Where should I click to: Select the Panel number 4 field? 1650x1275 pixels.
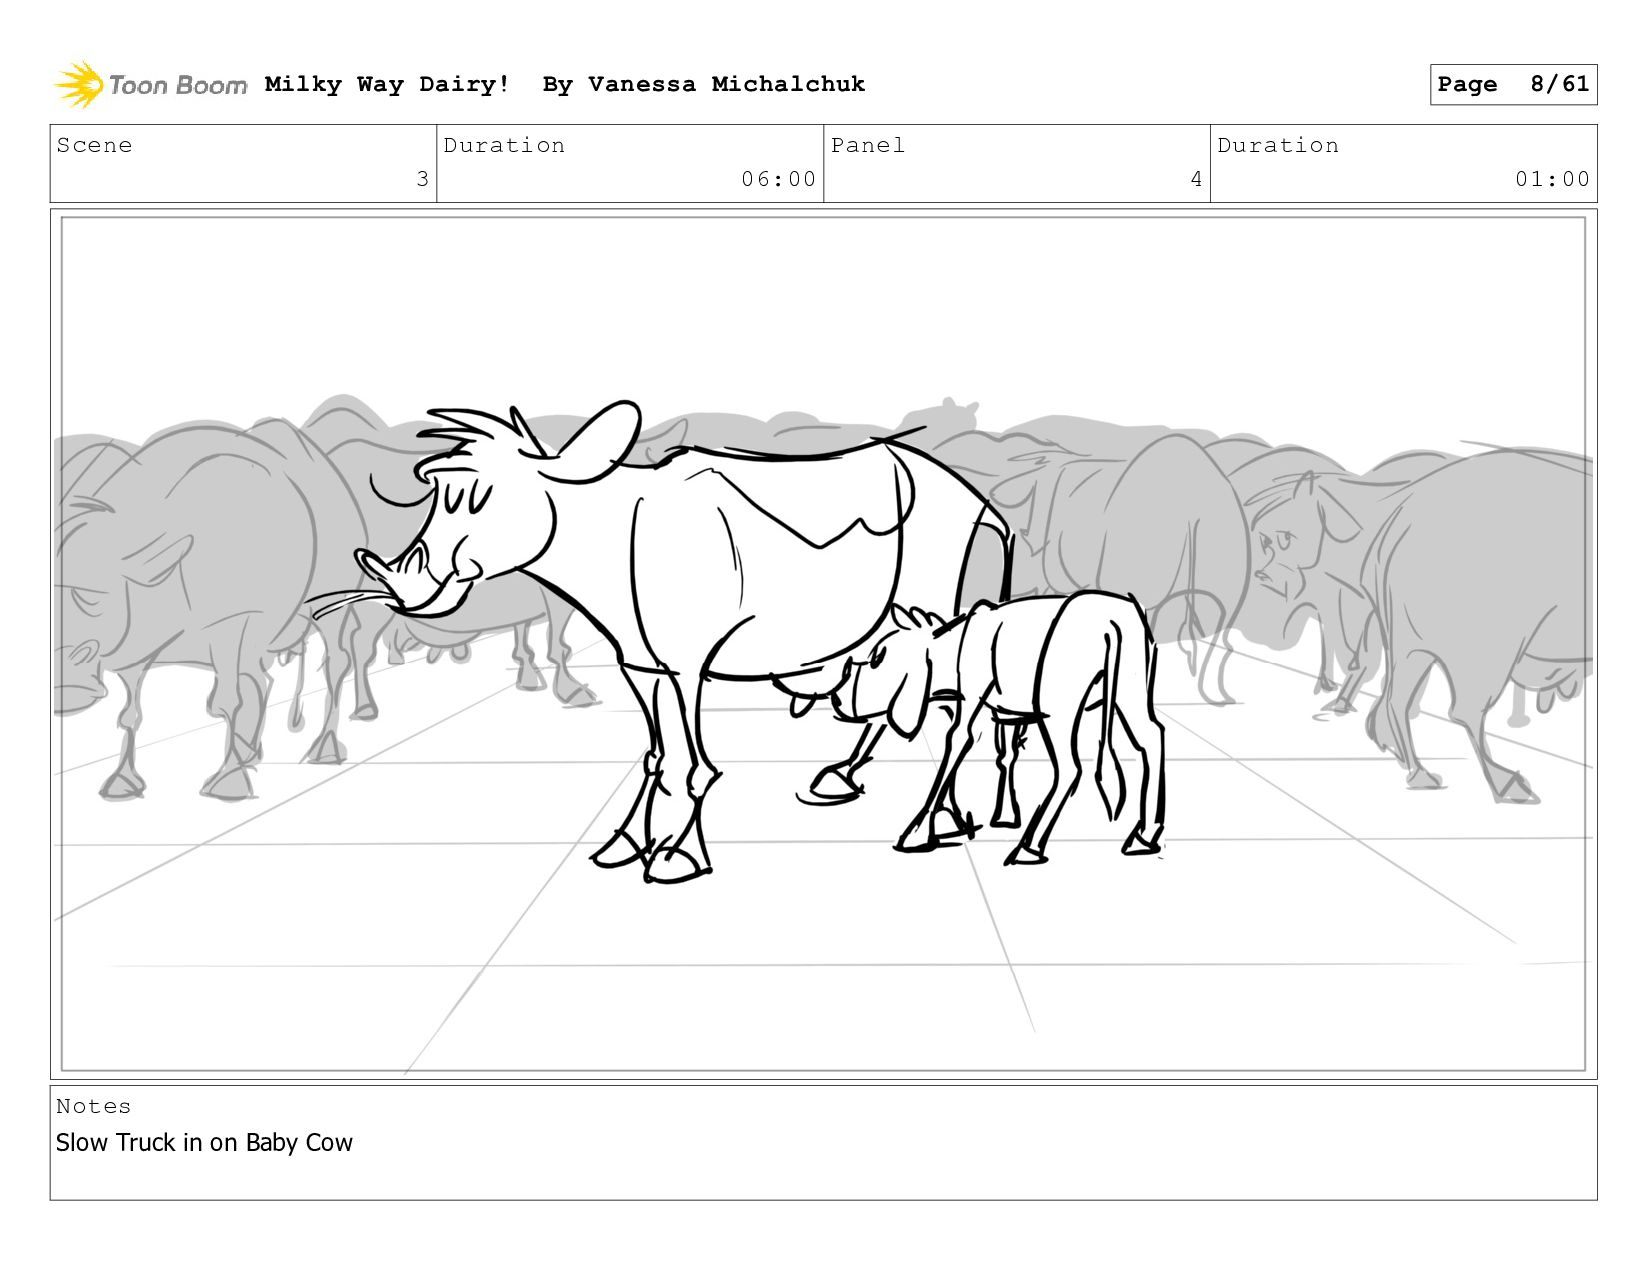tap(1017, 163)
